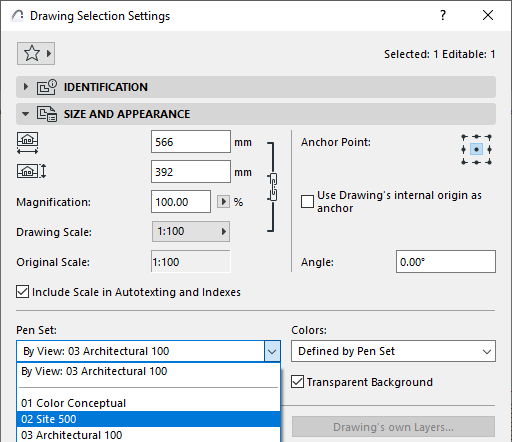Click the height field showing 392

(x=191, y=172)
